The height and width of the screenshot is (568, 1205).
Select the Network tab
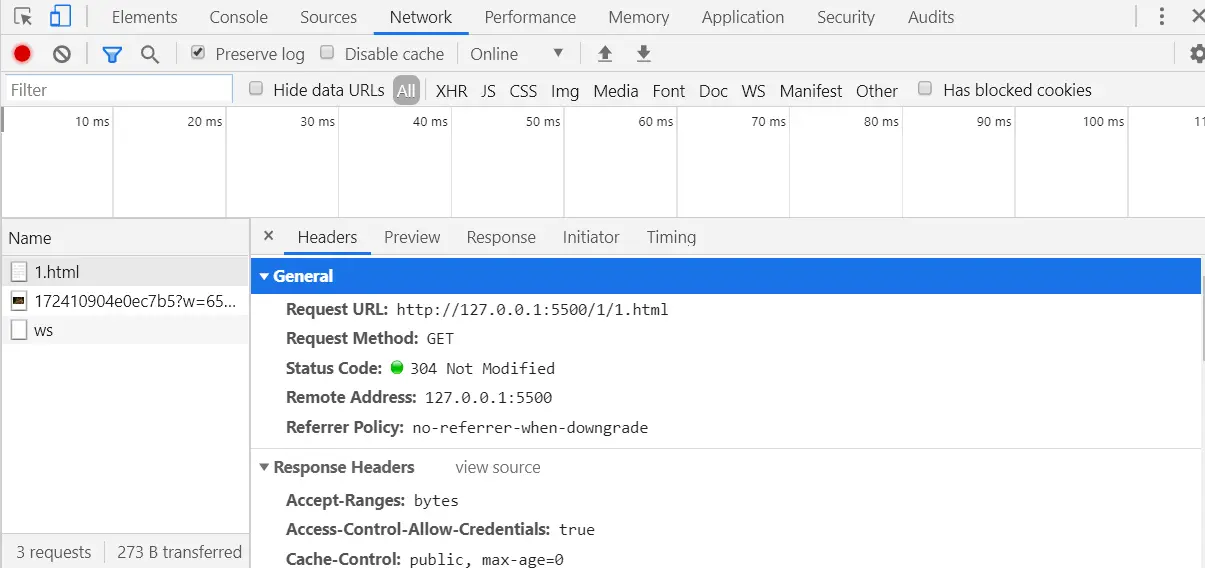tap(420, 17)
